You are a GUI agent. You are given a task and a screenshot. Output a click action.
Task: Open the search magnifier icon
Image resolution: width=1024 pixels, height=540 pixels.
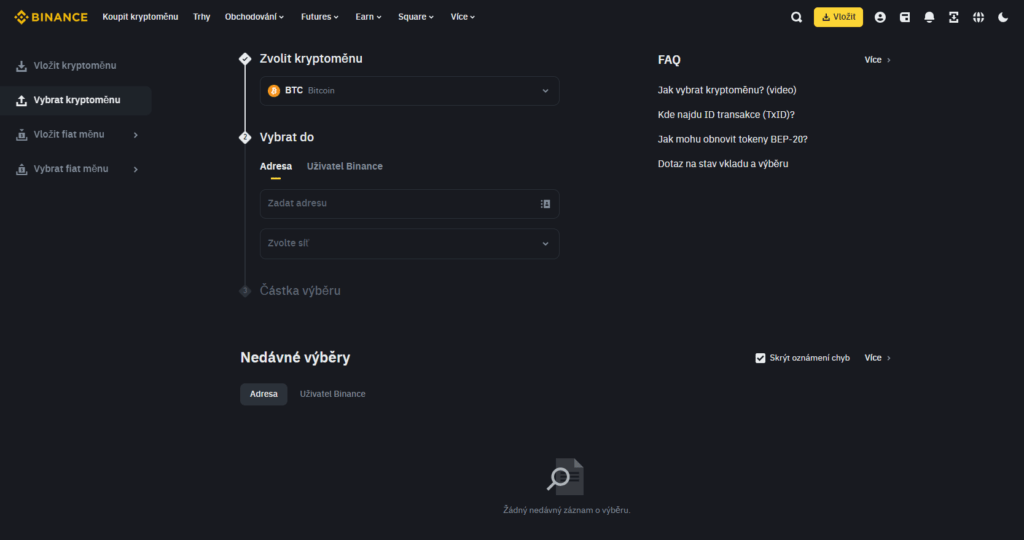pos(796,18)
